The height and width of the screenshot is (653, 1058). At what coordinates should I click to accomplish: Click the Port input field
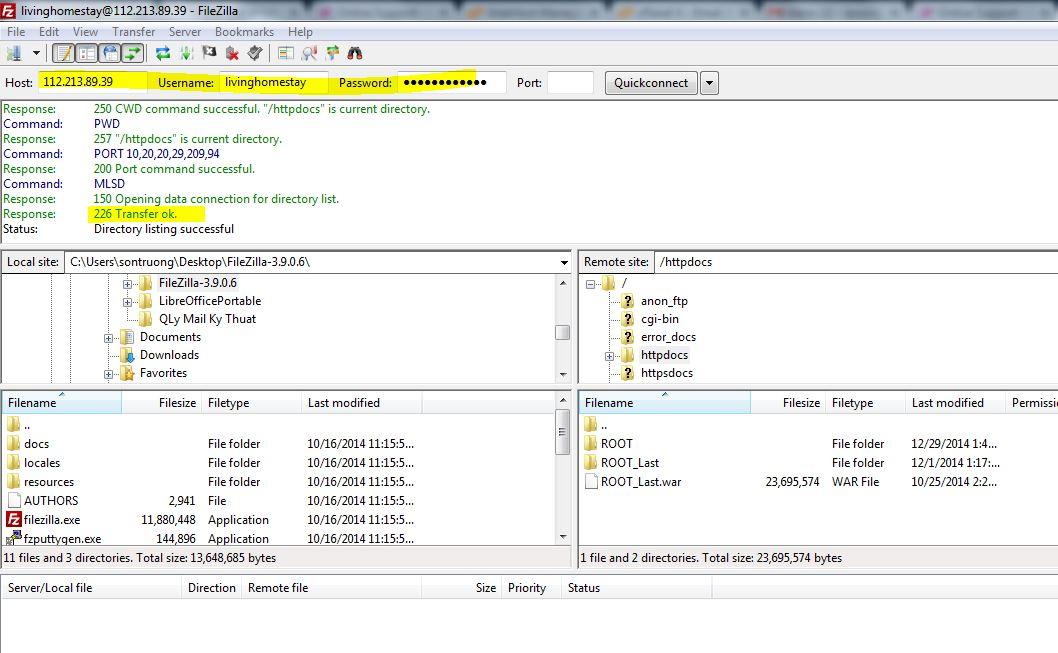click(x=570, y=82)
